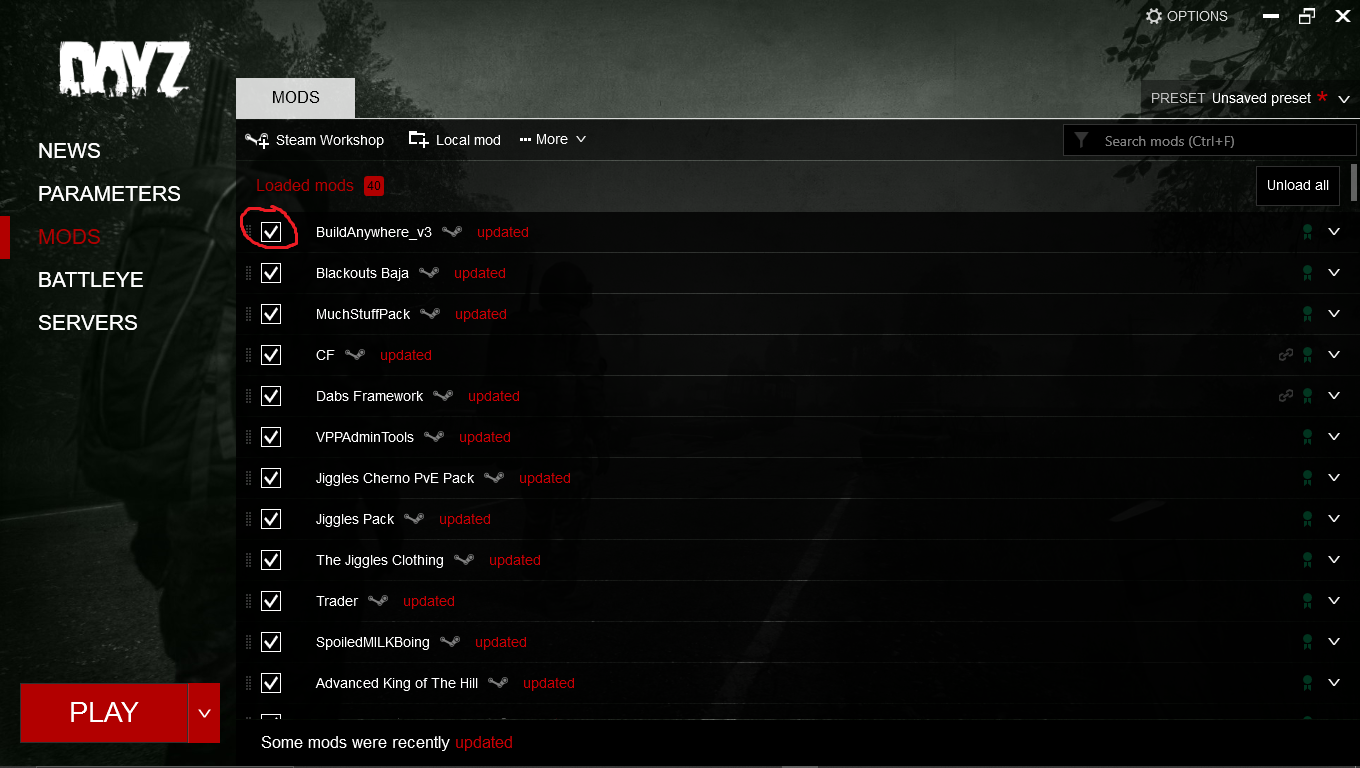Open the Servers section

point(88,323)
